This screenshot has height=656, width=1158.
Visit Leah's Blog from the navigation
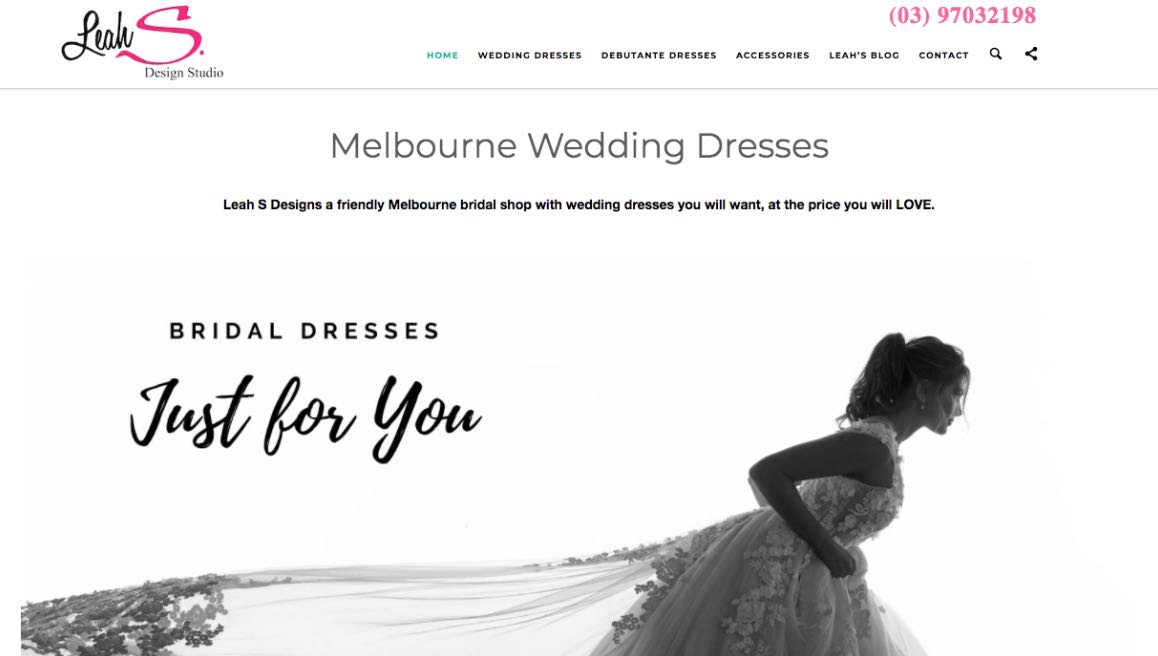tap(864, 55)
